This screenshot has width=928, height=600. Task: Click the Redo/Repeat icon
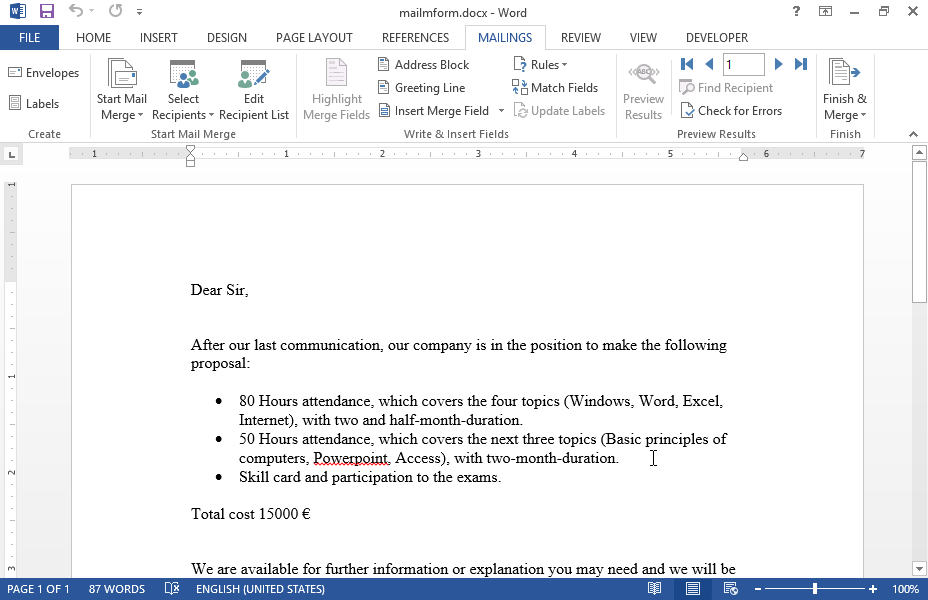point(115,11)
